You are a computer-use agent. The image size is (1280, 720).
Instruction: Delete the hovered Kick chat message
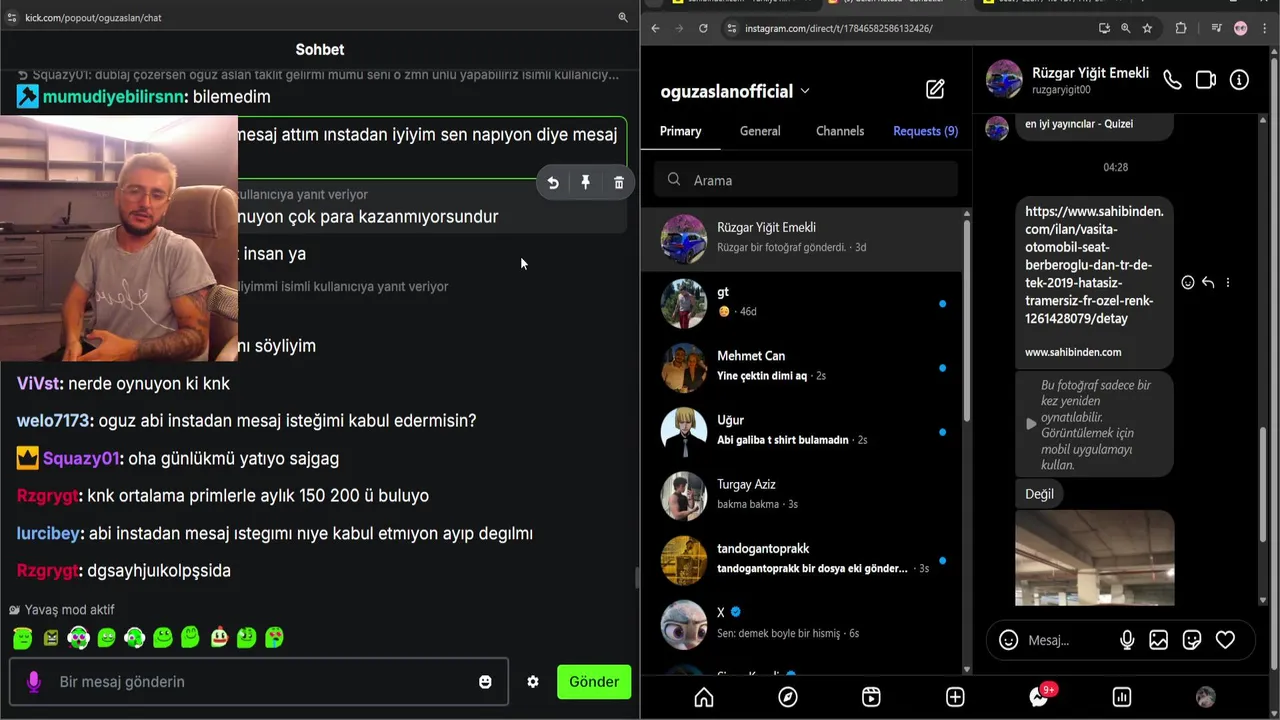(619, 183)
